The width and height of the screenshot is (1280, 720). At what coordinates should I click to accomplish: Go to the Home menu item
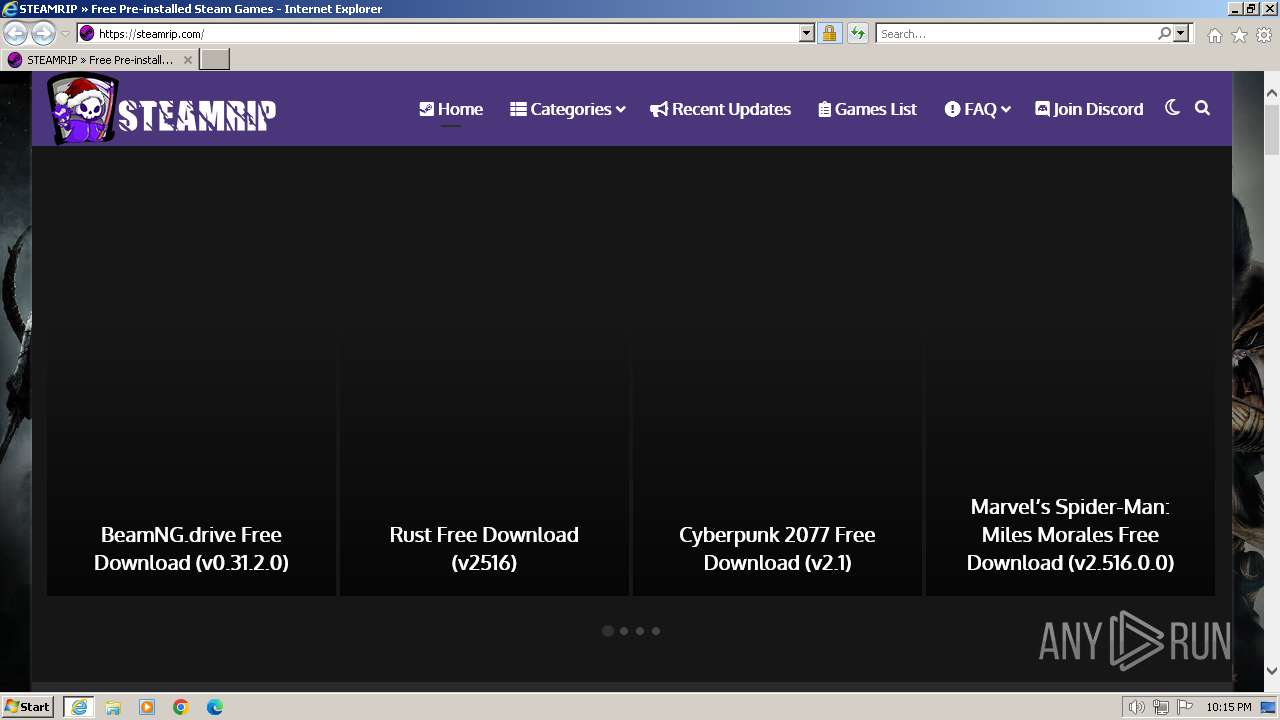(x=451, y=109)
